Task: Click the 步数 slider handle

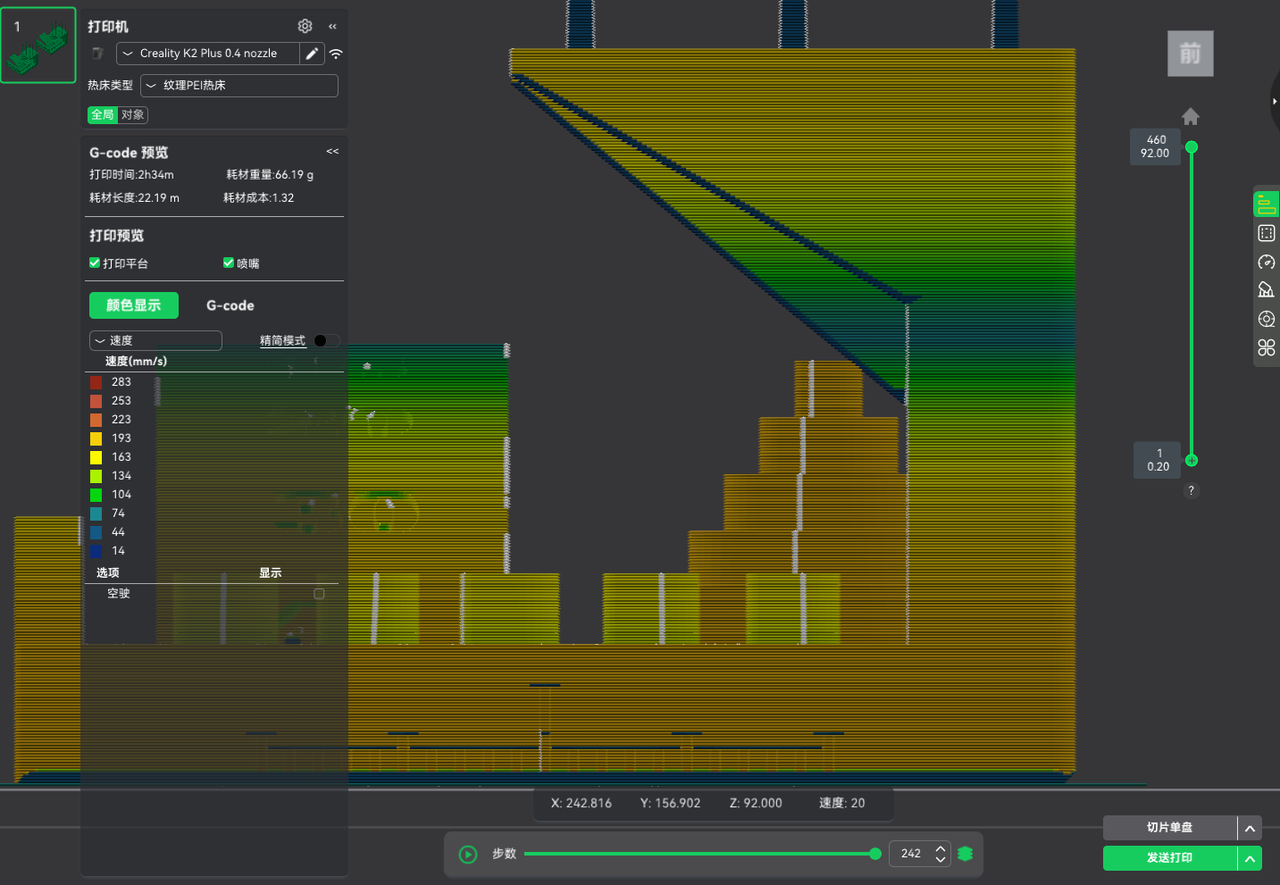Action: coord(875,854)
